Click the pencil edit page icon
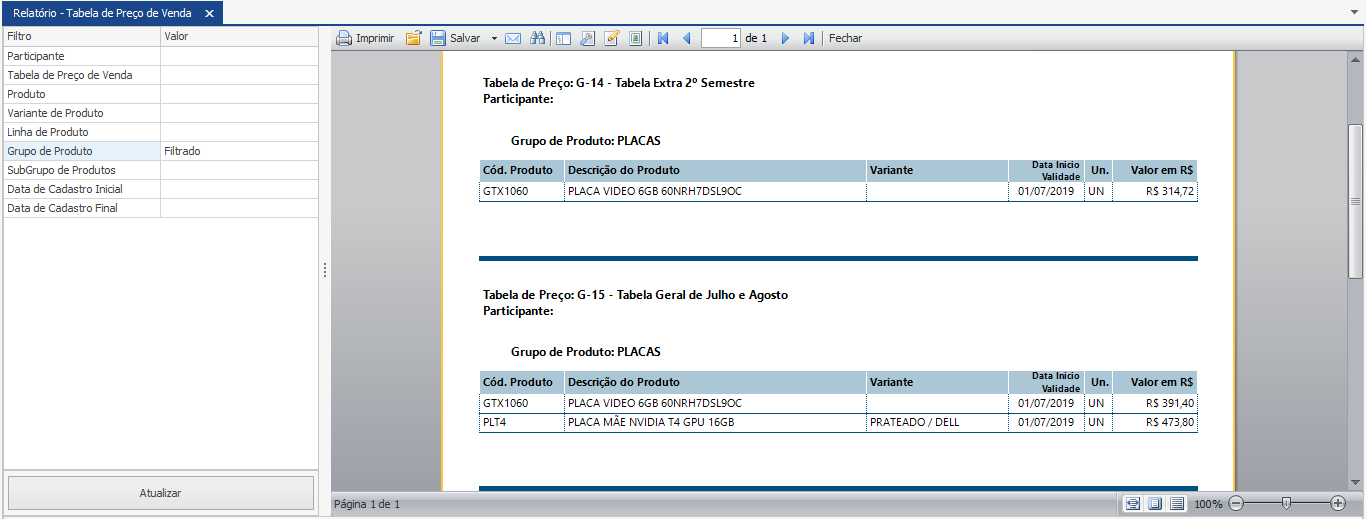Viewport: 1366px width, 519px height. pos(611,38)
